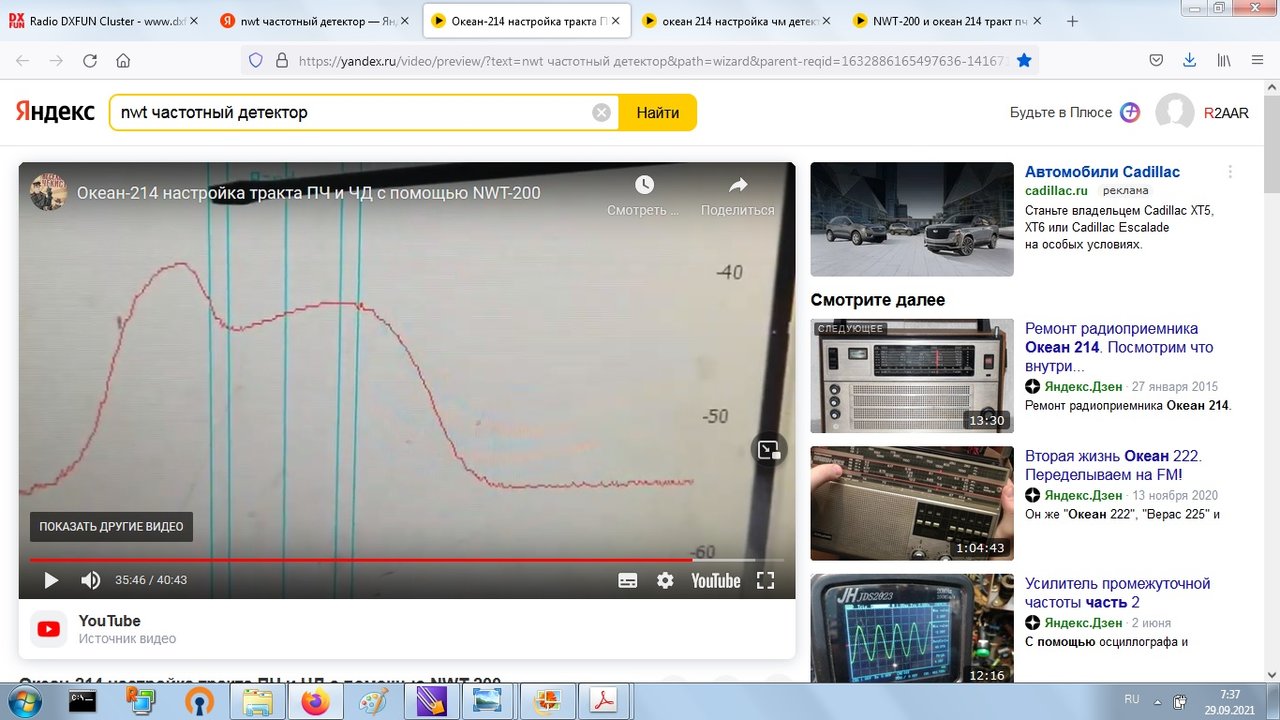This screenshot has width=1280, height=720.
Task: Open the Cadillac ad thumbnail
Action: click(x=912, y=219)
